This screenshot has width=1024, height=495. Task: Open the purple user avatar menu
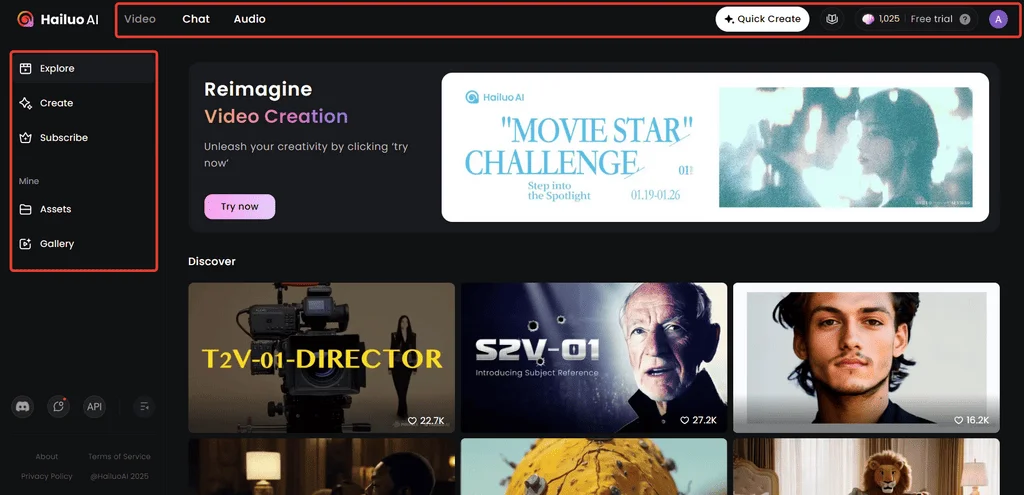(x=998, y=19)
